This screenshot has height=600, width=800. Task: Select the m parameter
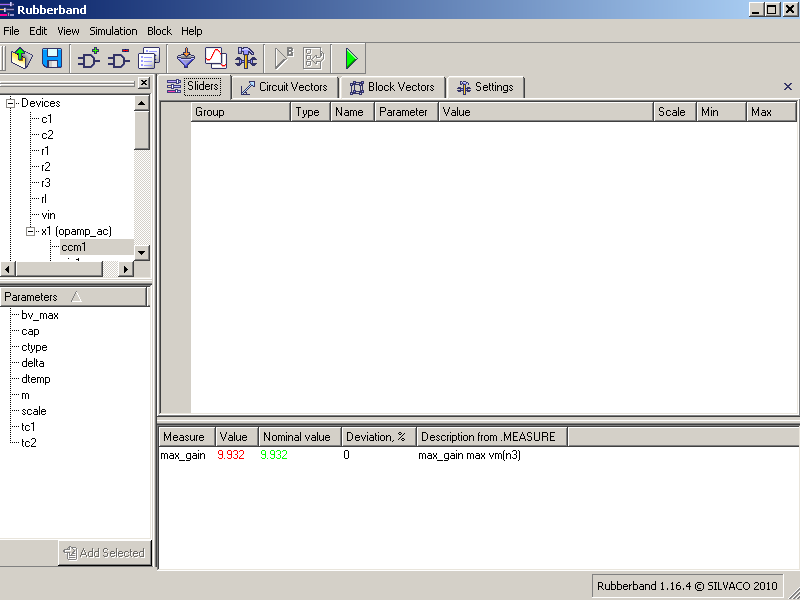(26, 395)
